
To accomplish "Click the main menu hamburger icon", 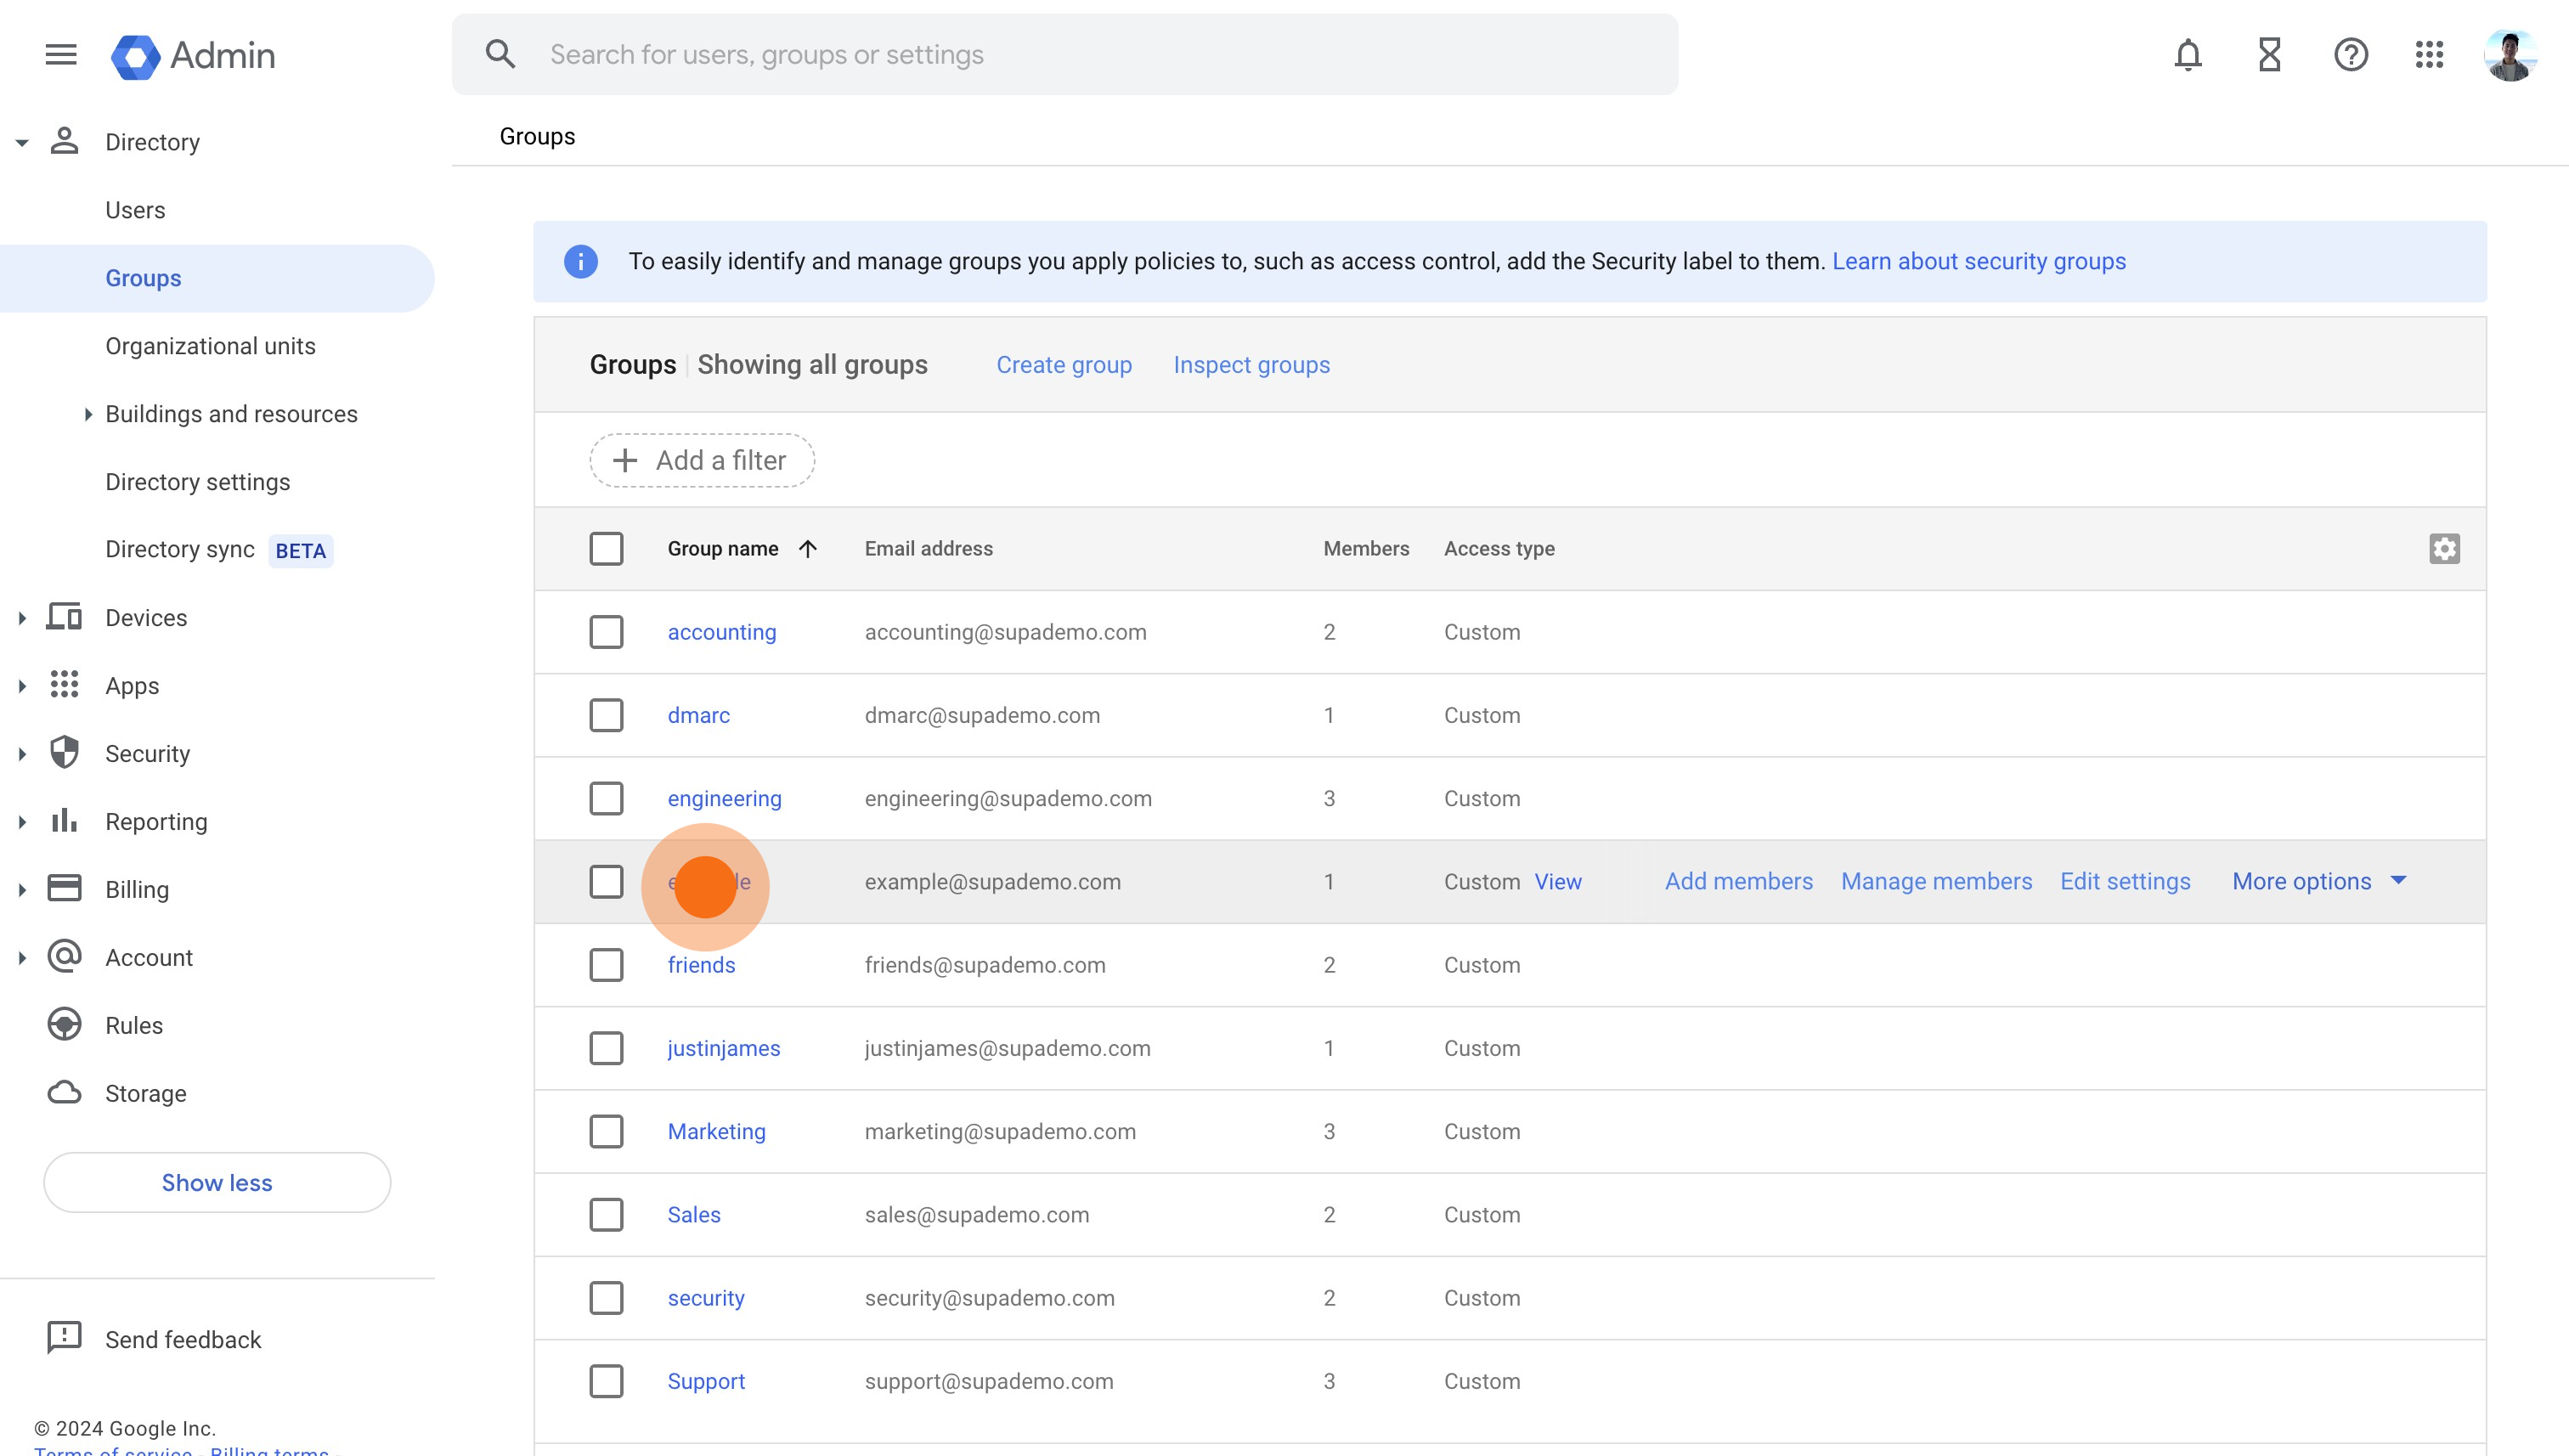I will click(61, 55).
